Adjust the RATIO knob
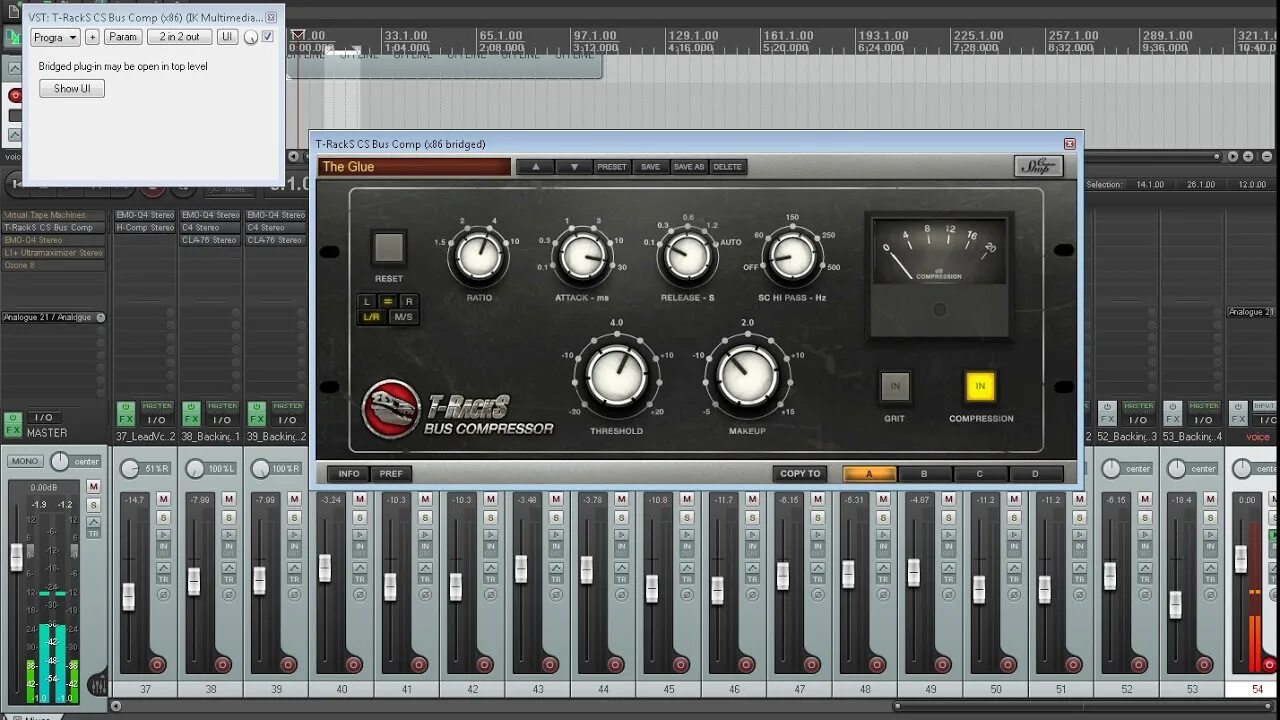The width and height of the screenshot is (1280, 720). (479, 256)
